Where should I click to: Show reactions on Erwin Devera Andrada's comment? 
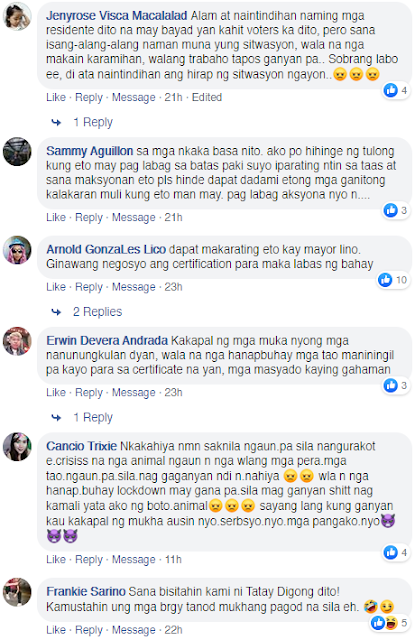coord(396,385)
